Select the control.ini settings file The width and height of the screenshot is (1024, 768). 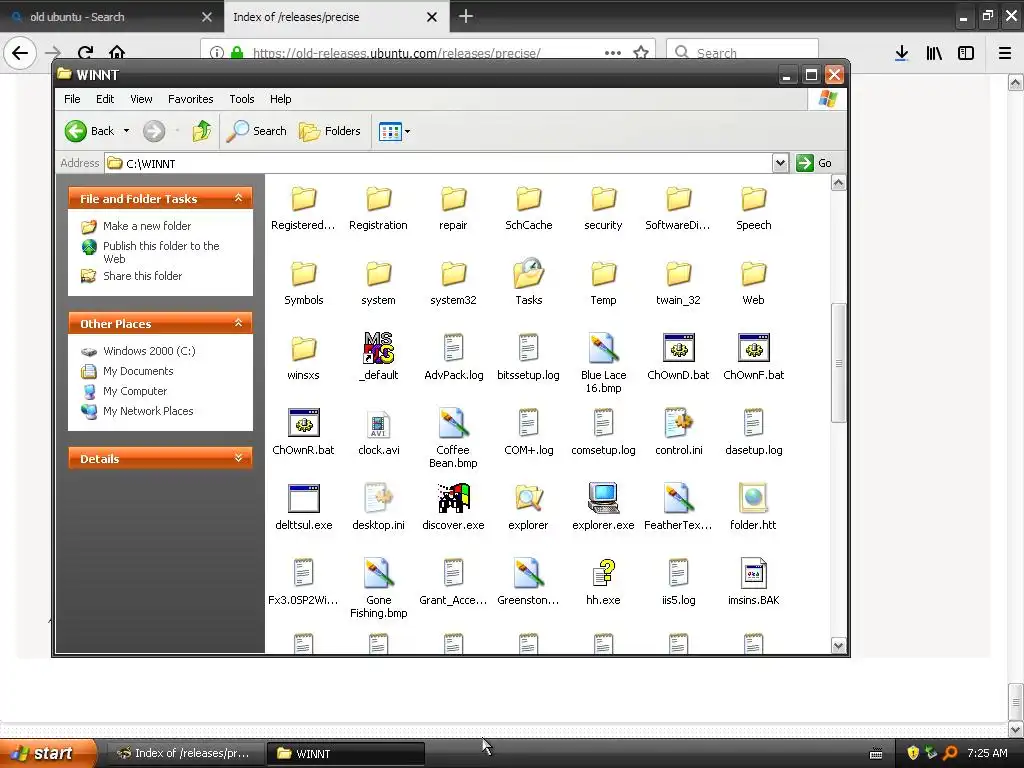pos(679,432)
